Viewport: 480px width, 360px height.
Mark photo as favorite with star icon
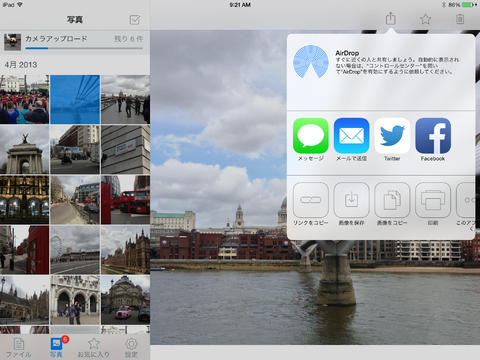[425, 19]
